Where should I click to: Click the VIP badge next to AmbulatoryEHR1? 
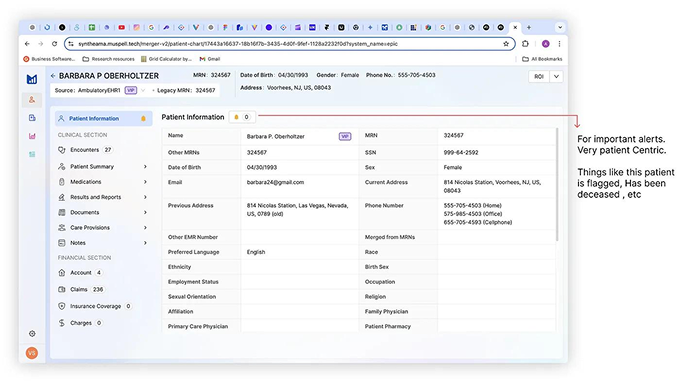click(131, 90)
